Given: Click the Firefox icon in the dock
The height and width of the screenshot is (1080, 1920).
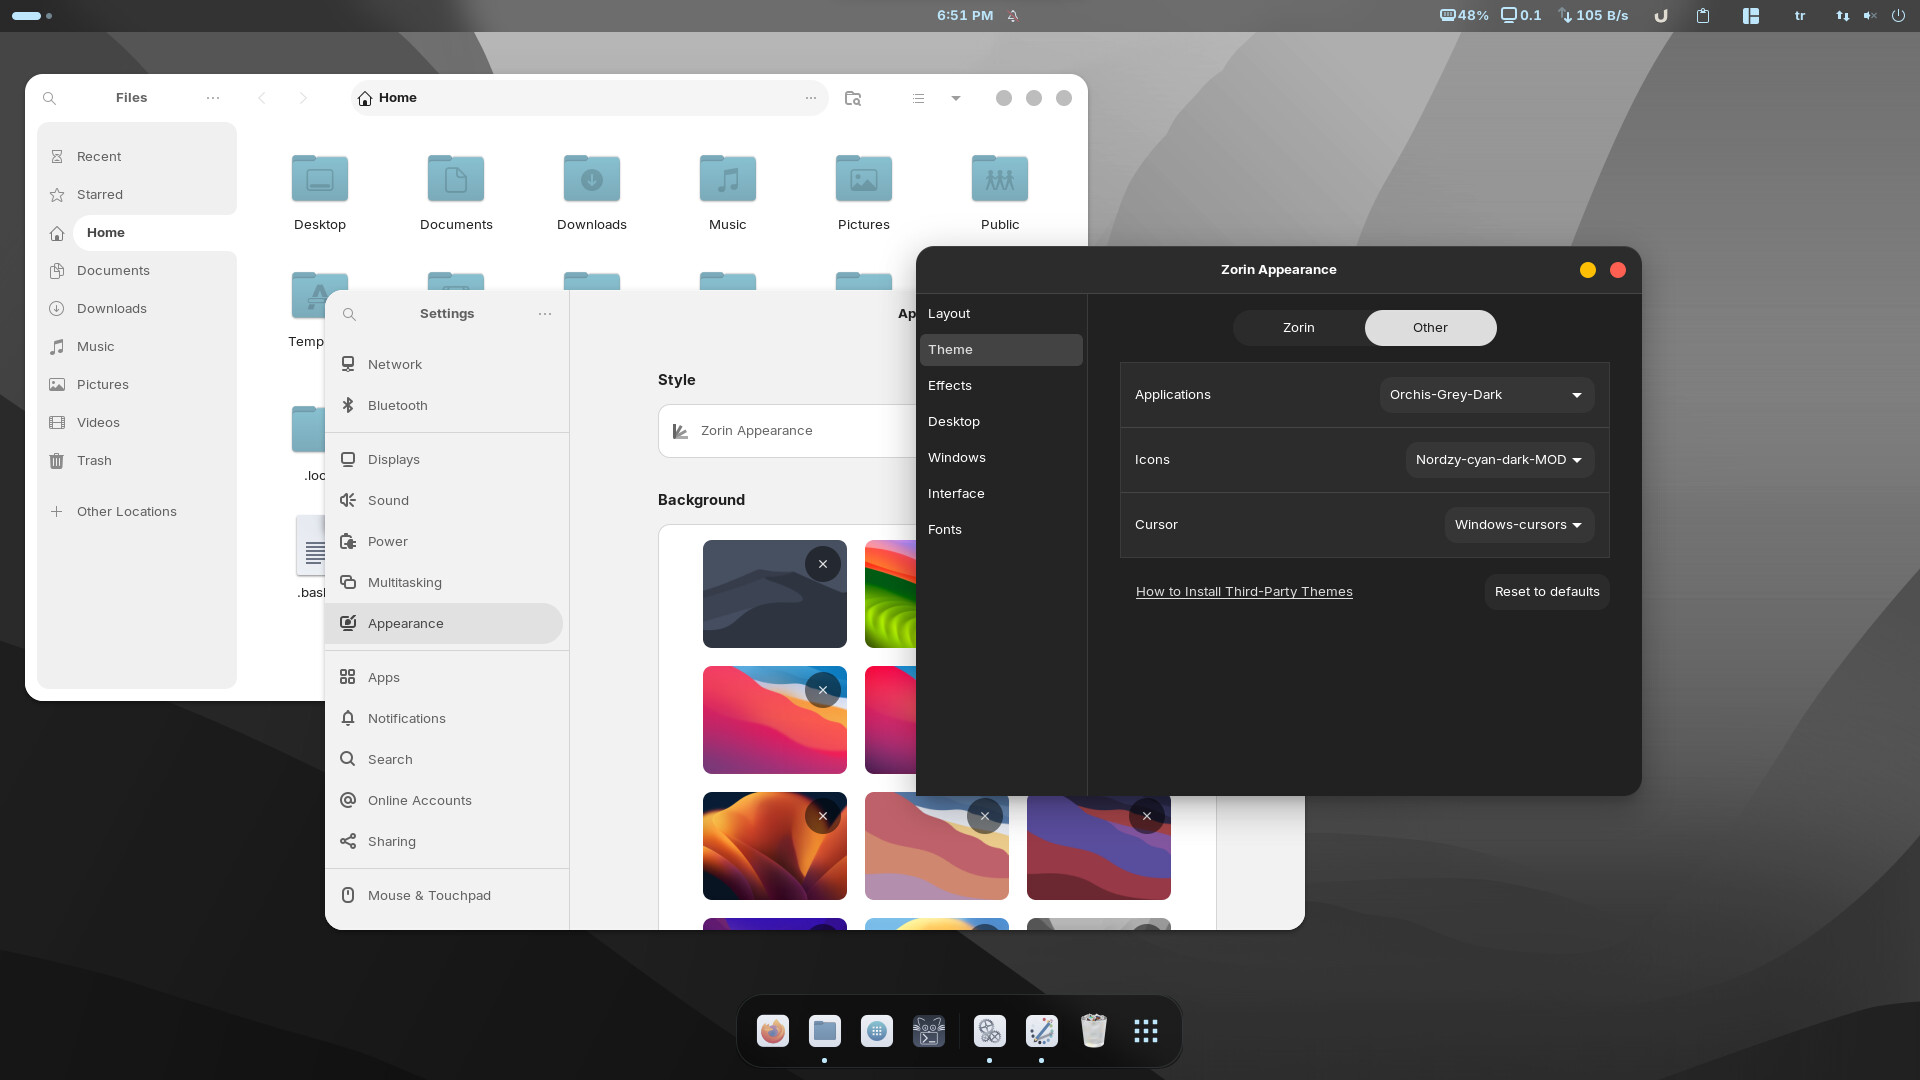Looking at the screenshot, I should [x=772, y=1031].
